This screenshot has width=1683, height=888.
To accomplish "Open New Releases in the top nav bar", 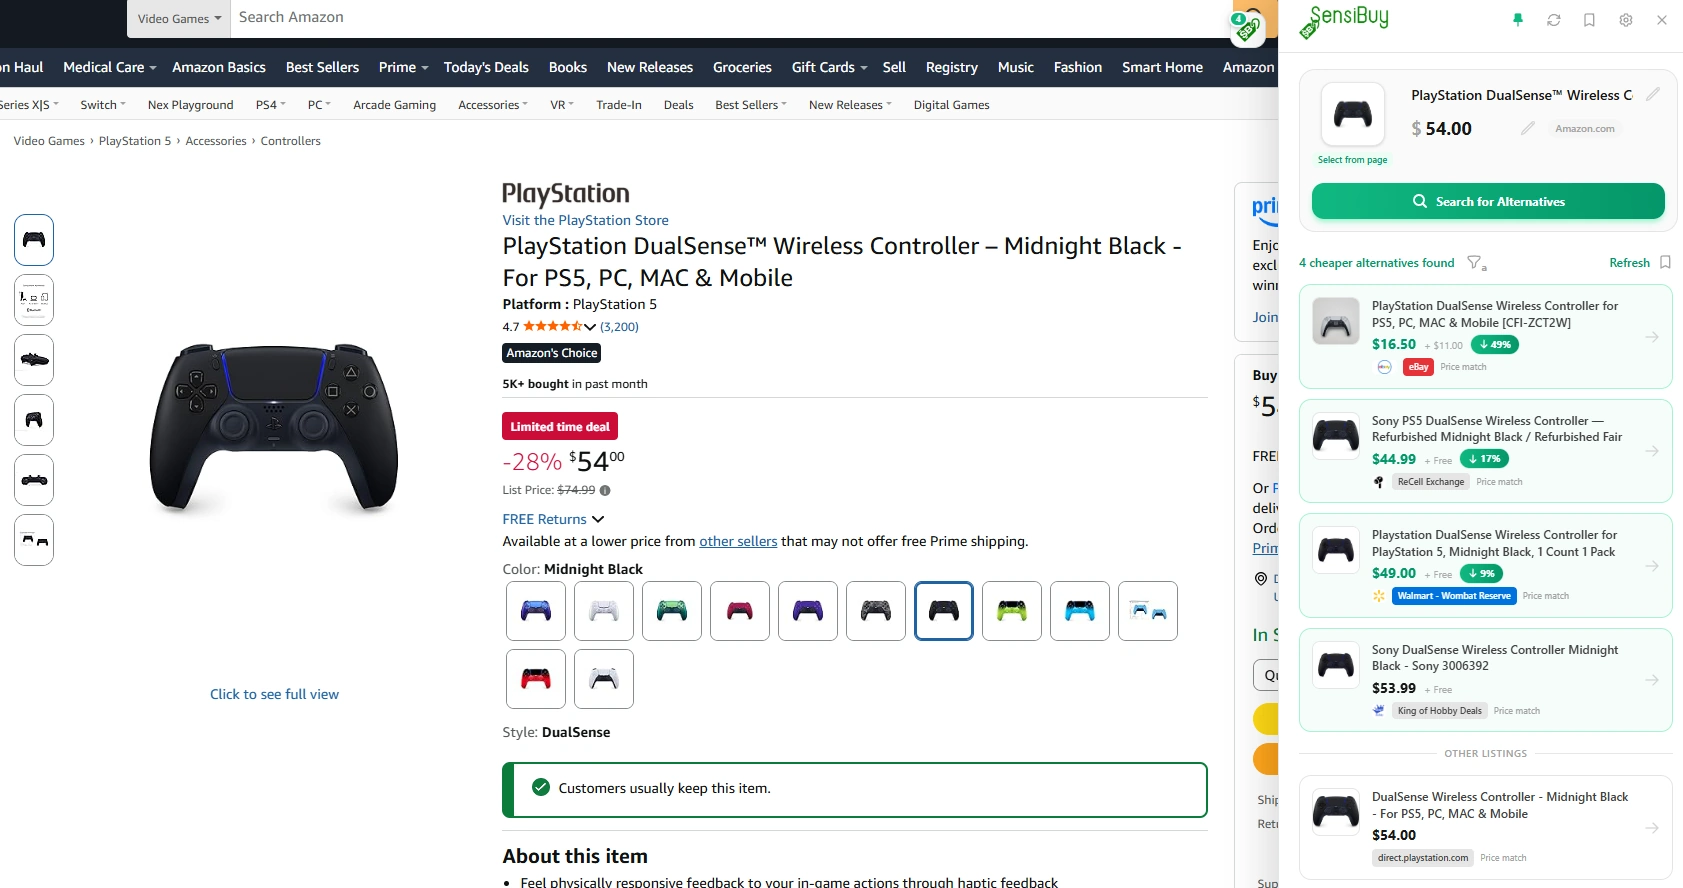I will [650, 67].
